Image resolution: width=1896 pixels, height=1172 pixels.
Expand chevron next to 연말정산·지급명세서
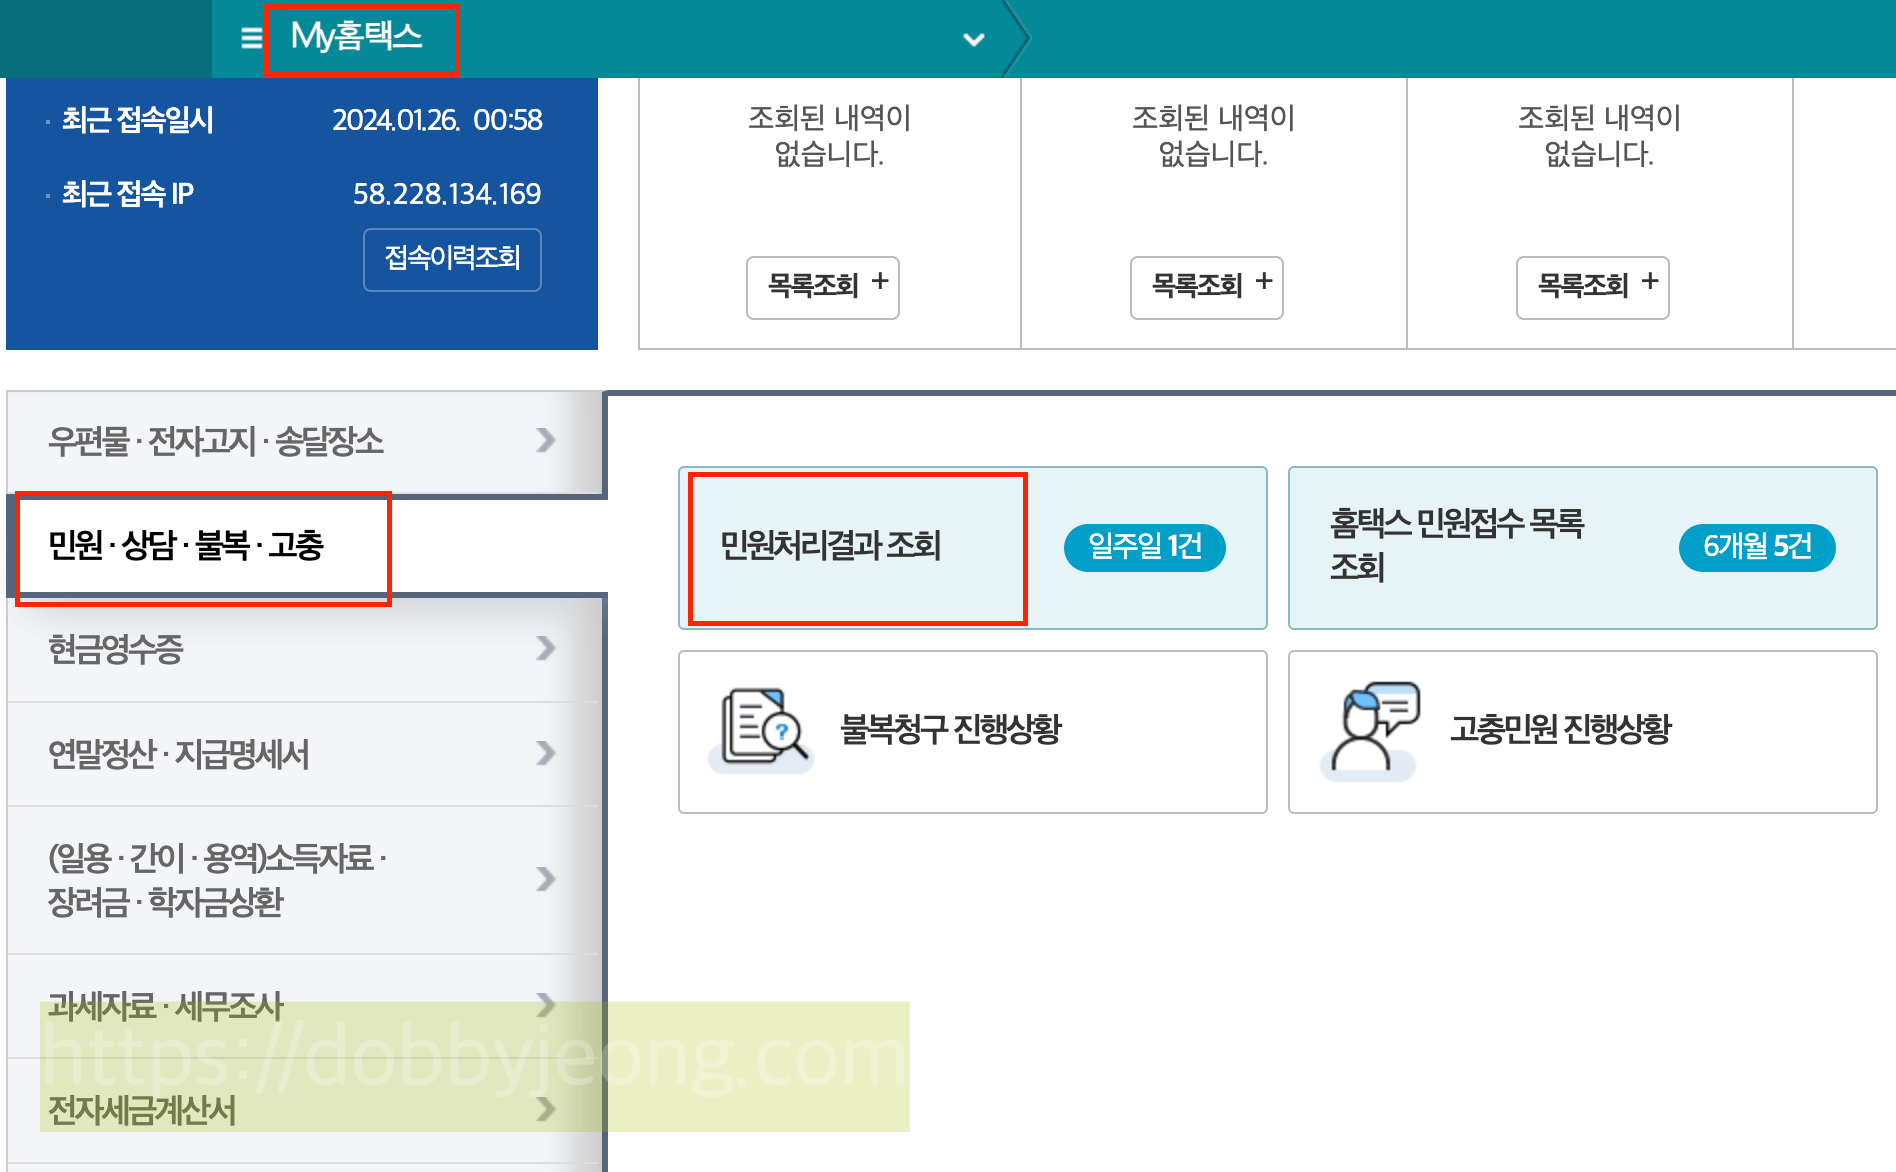point(545,753)
